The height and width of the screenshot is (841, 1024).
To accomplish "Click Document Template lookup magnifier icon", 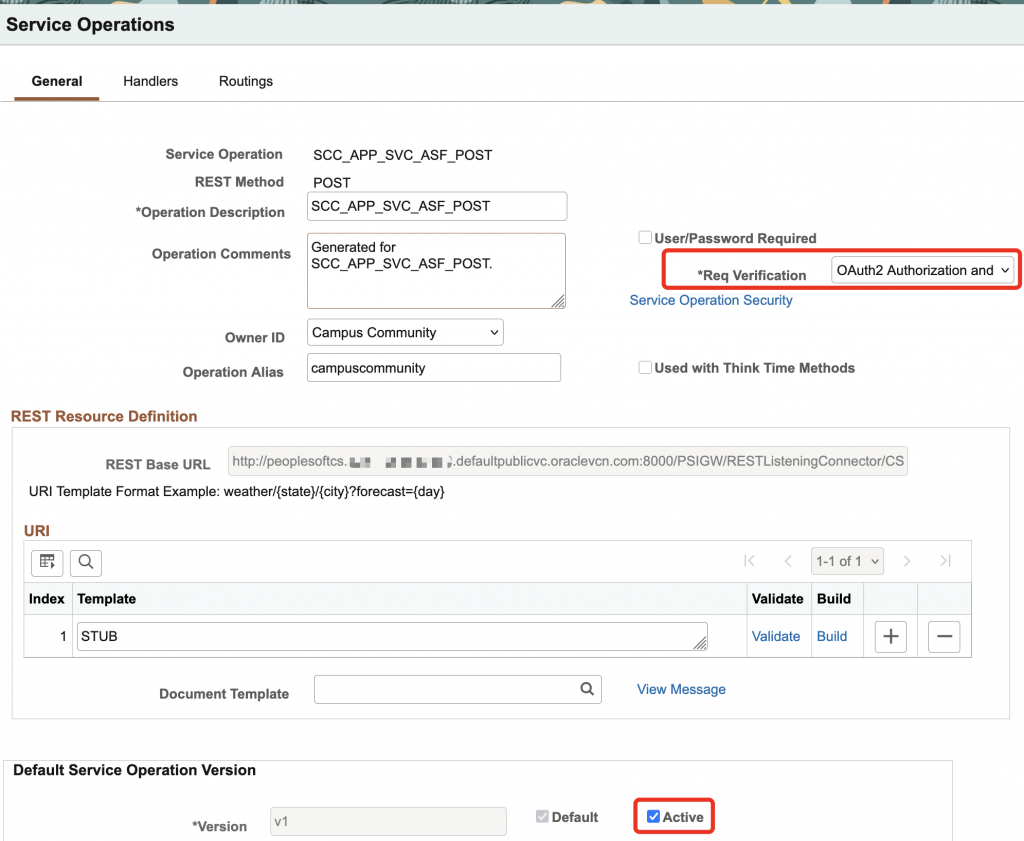I will [587, 689].
